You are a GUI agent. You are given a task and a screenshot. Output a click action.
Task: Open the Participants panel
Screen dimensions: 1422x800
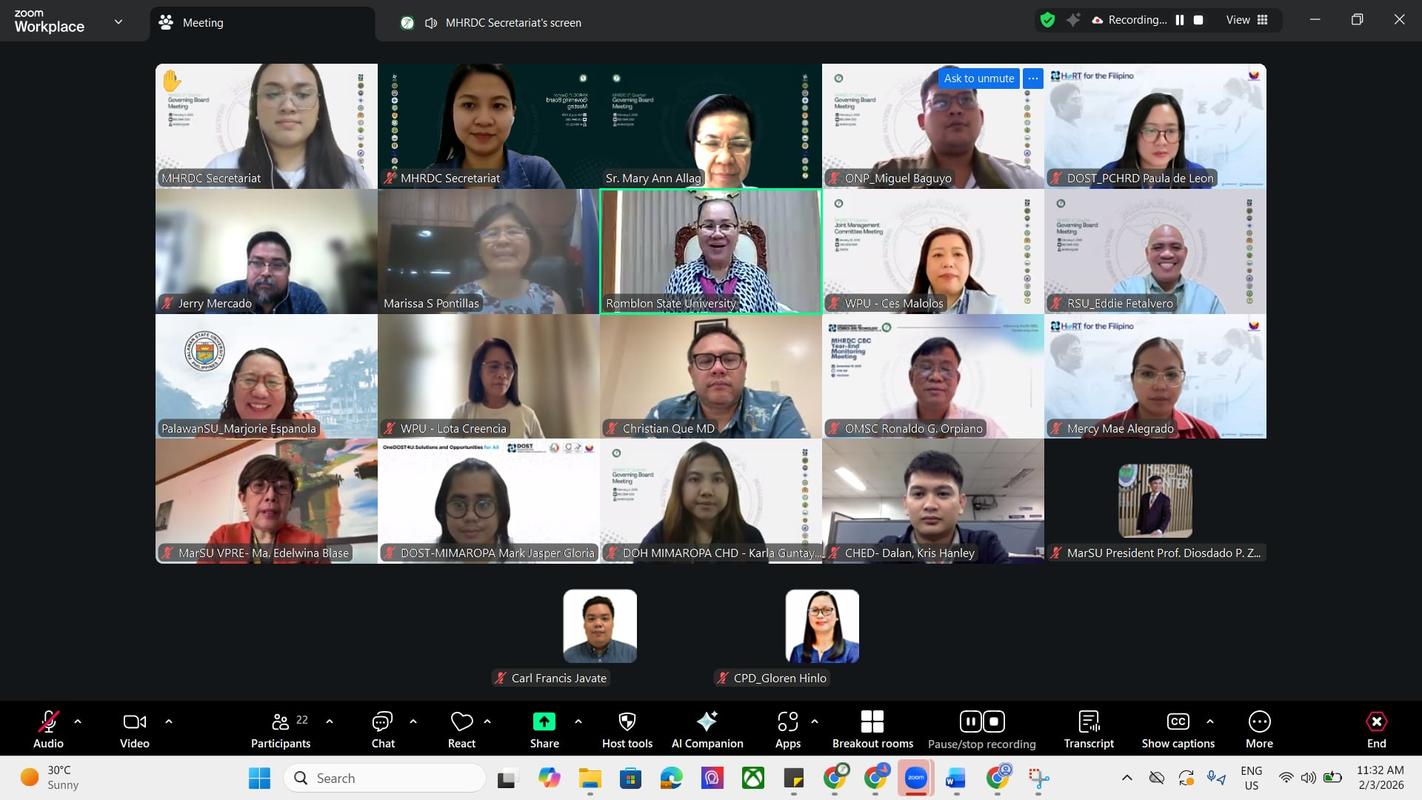click(281, 729)
